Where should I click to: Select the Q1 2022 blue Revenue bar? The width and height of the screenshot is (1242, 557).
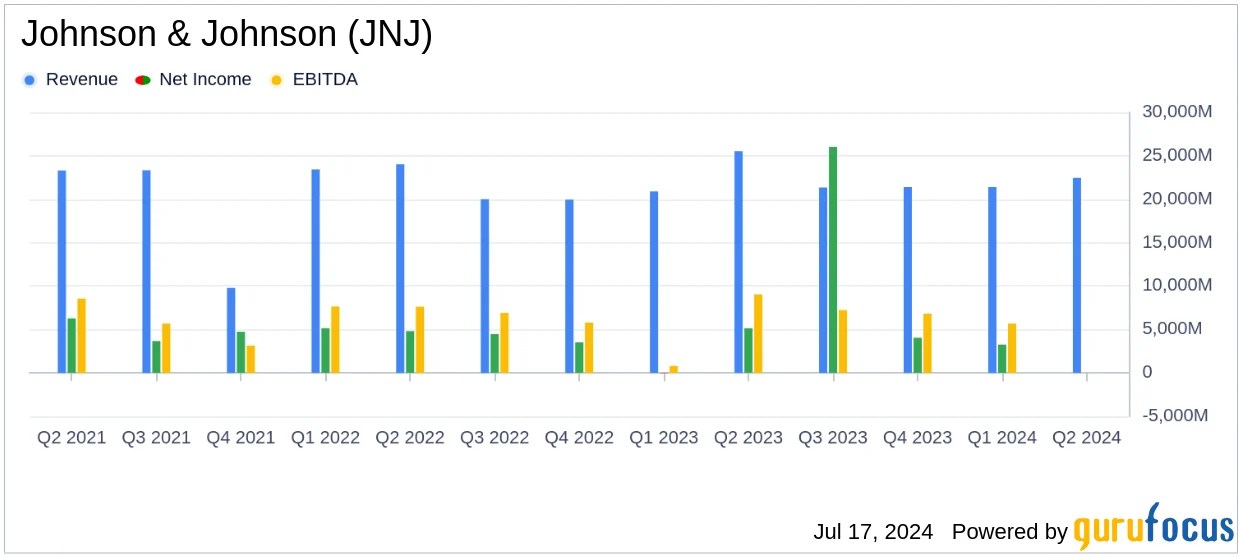click(316, 271)
